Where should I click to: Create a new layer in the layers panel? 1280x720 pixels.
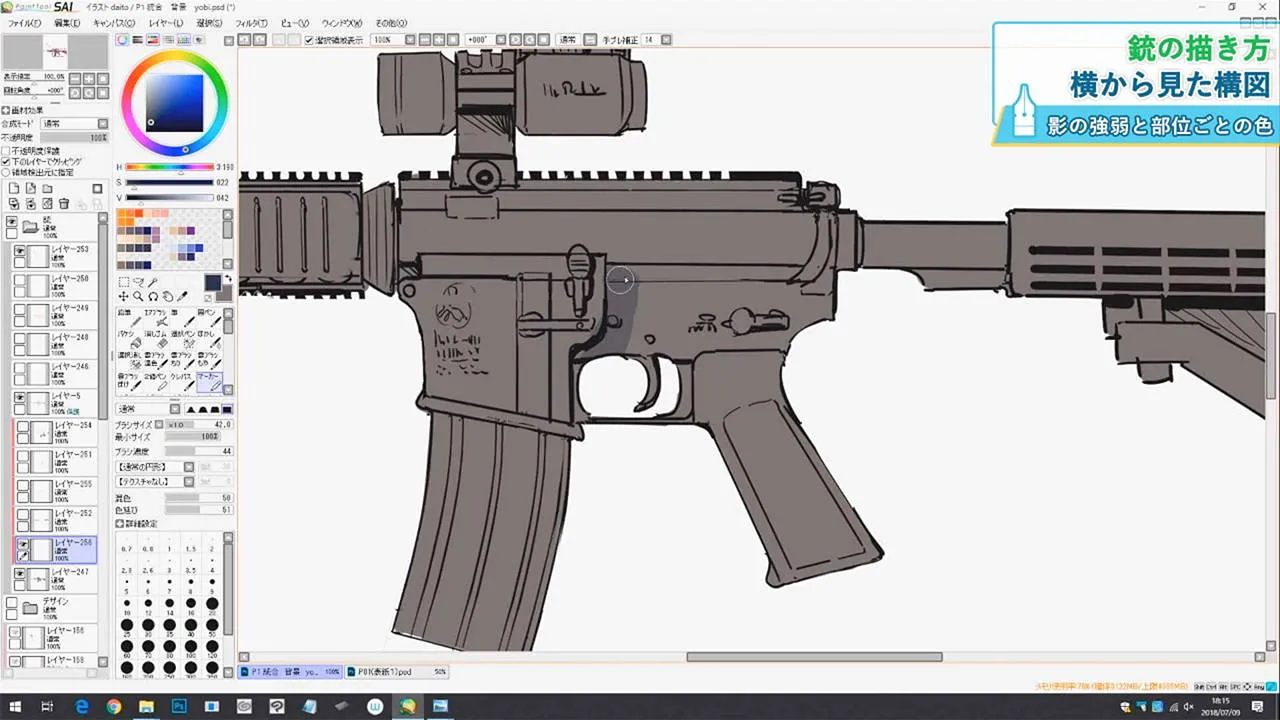coord(14,188)
